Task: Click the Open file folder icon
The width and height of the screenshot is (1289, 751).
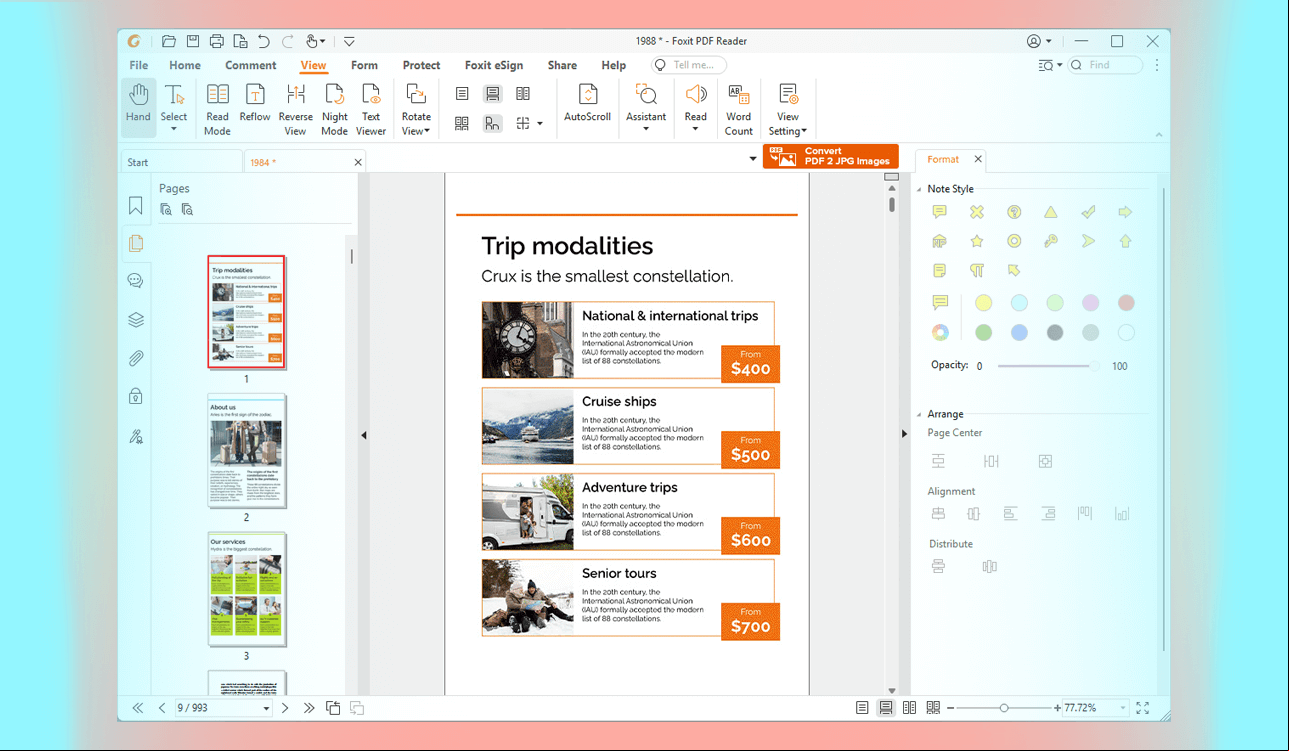Action: (x=169, y=41)
